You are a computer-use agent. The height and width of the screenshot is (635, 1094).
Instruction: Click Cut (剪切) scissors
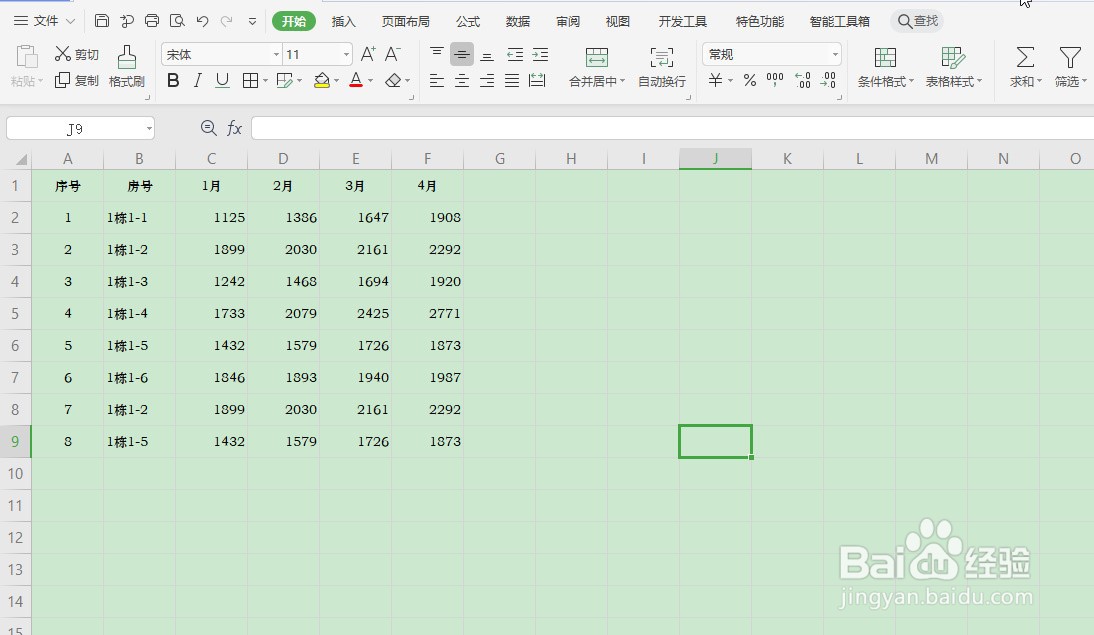coord(77,54)
